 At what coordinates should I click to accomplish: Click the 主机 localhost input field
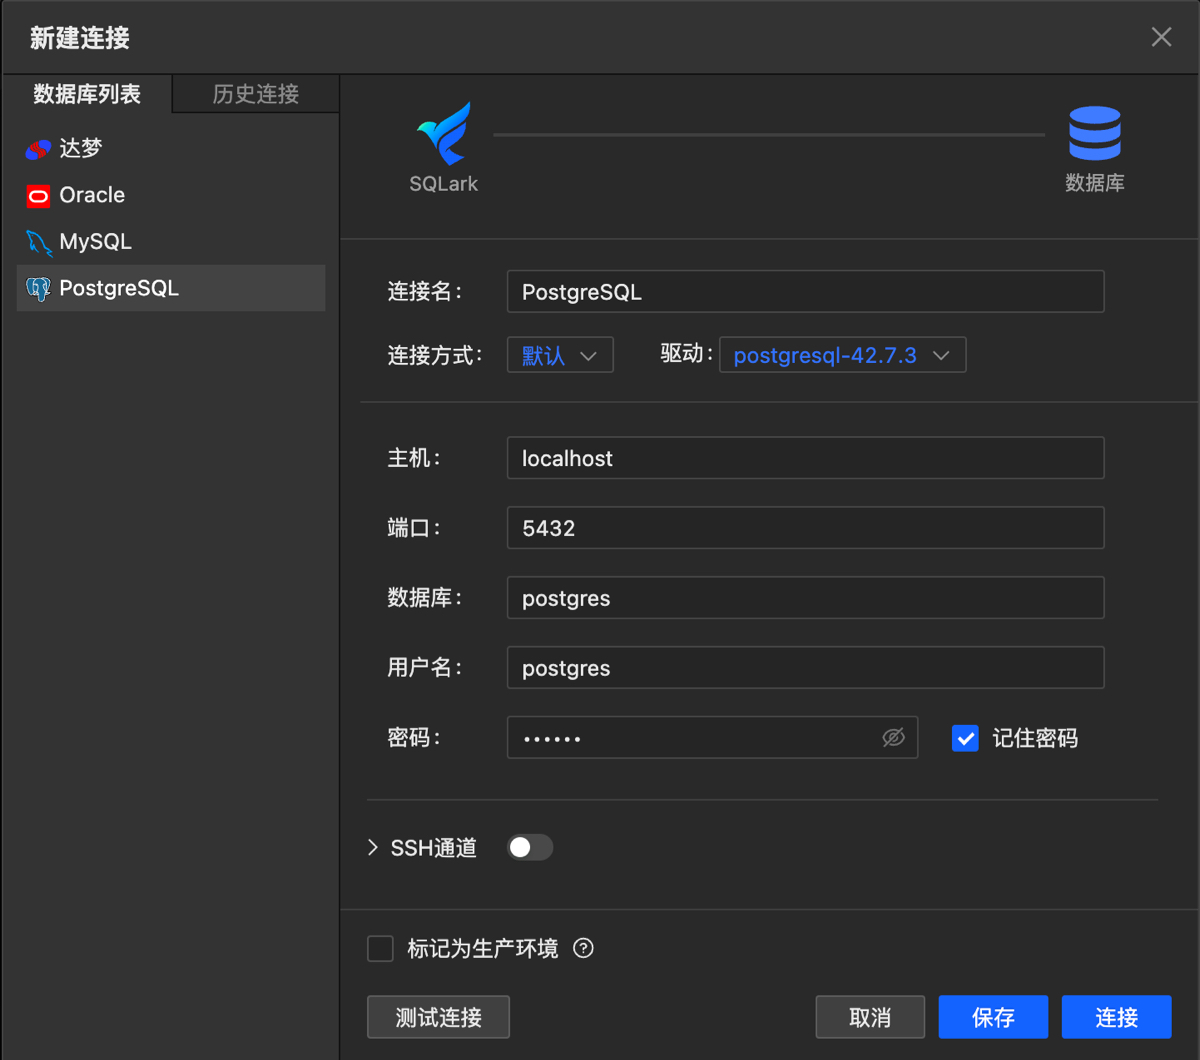point(805,458)
